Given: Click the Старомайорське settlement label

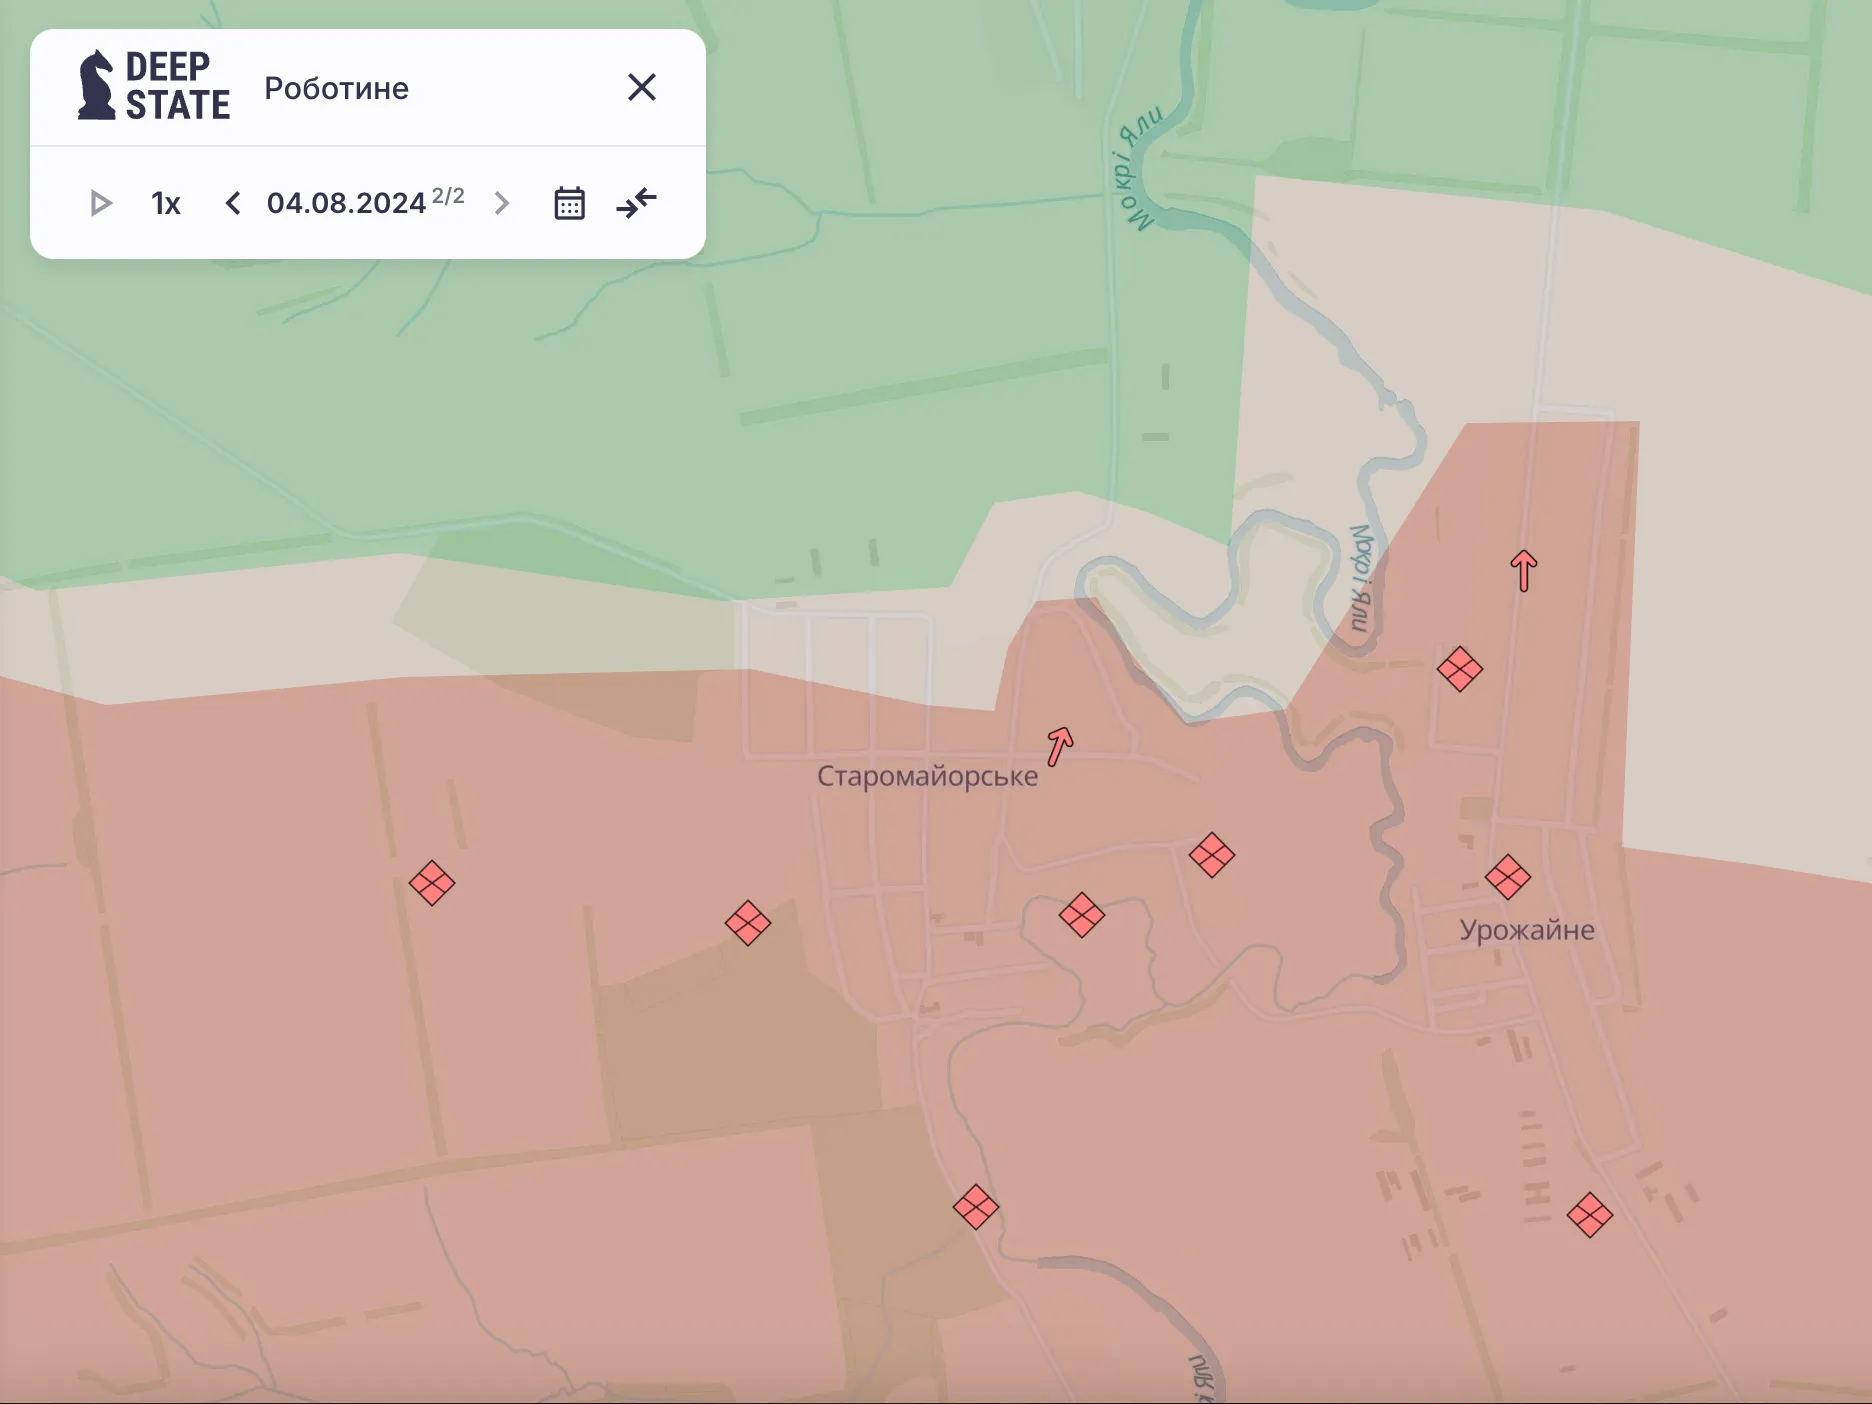Looking at the screenshot, I should coord(927,776).
